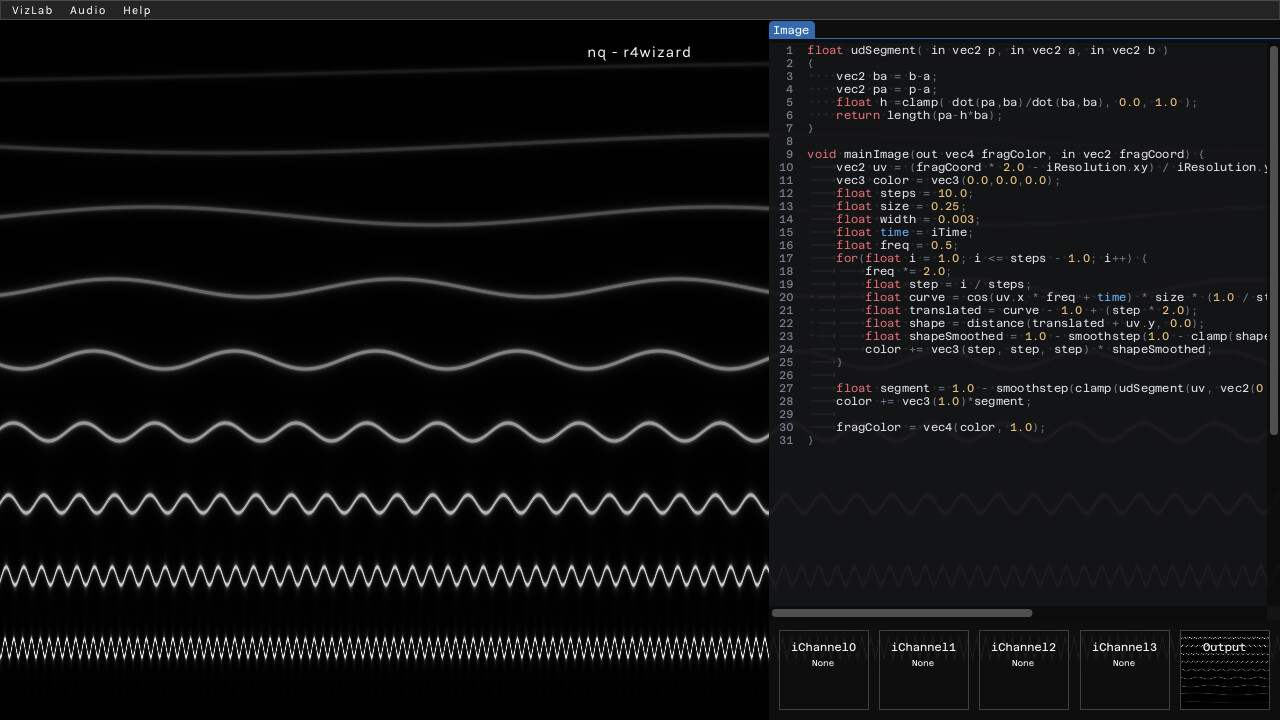This screenshot has height=720, width=1280.
Task: Open the Help menu
Action: tap(137, 10)
